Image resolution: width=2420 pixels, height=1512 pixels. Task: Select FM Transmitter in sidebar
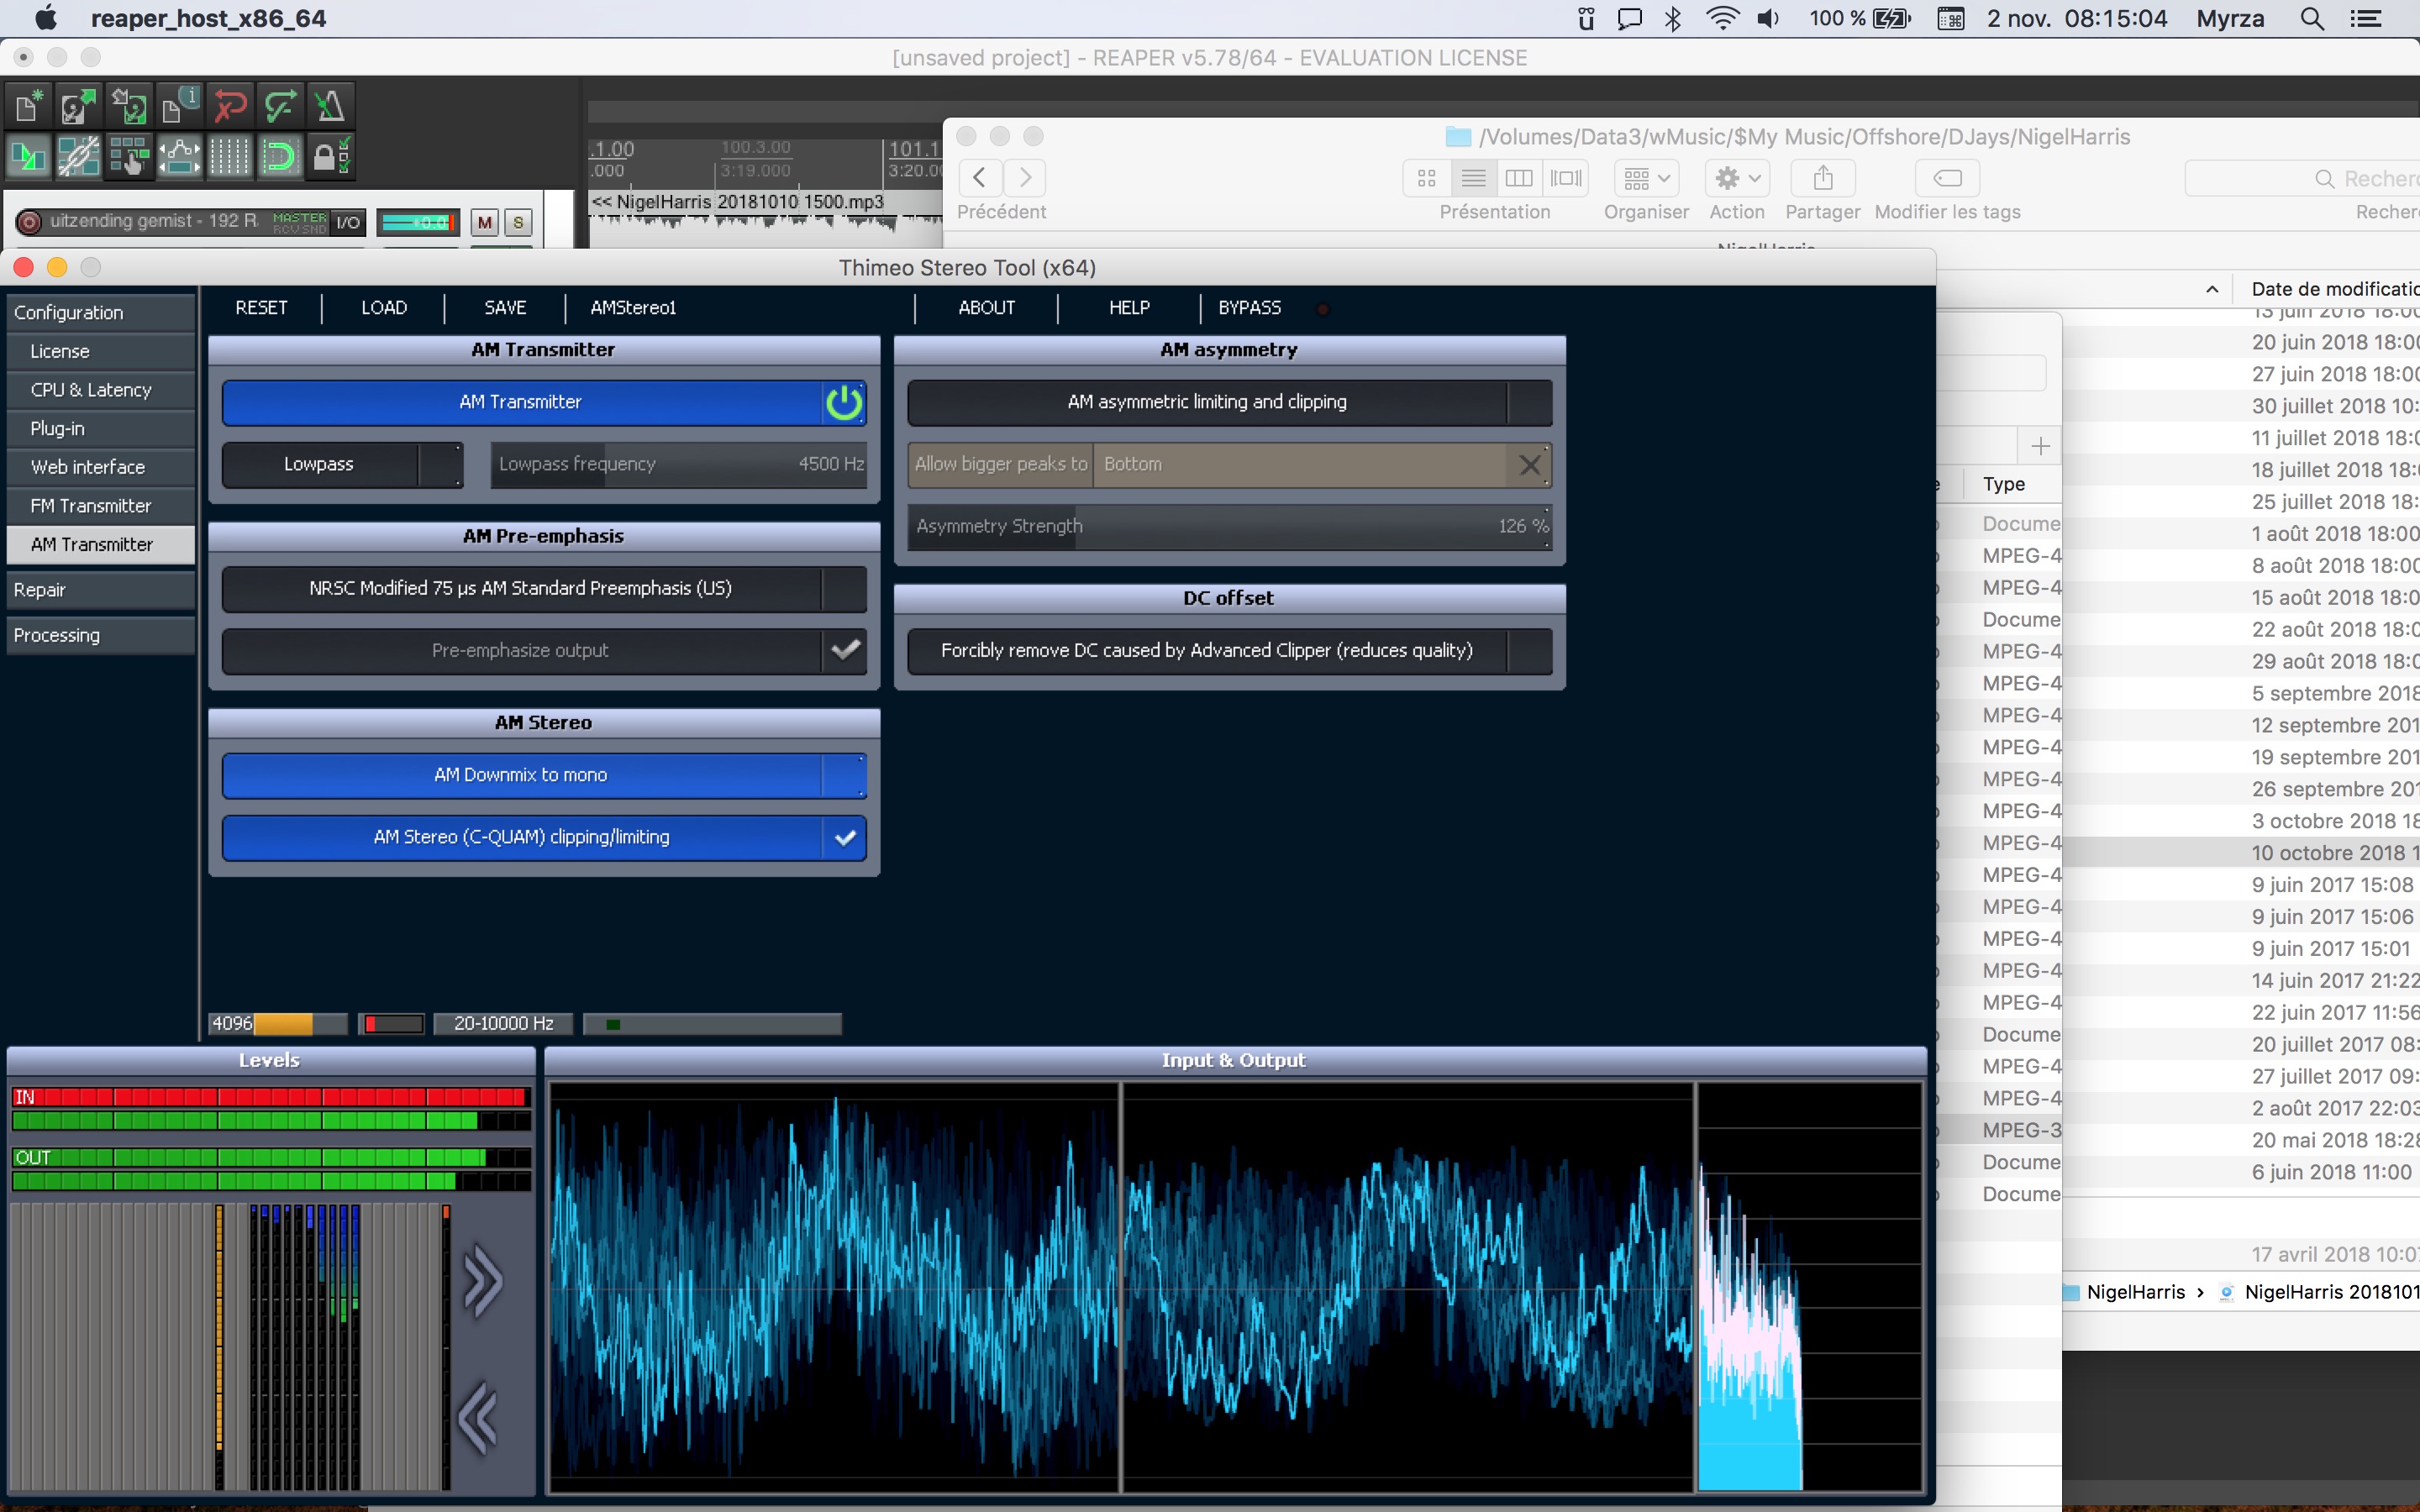100,506
